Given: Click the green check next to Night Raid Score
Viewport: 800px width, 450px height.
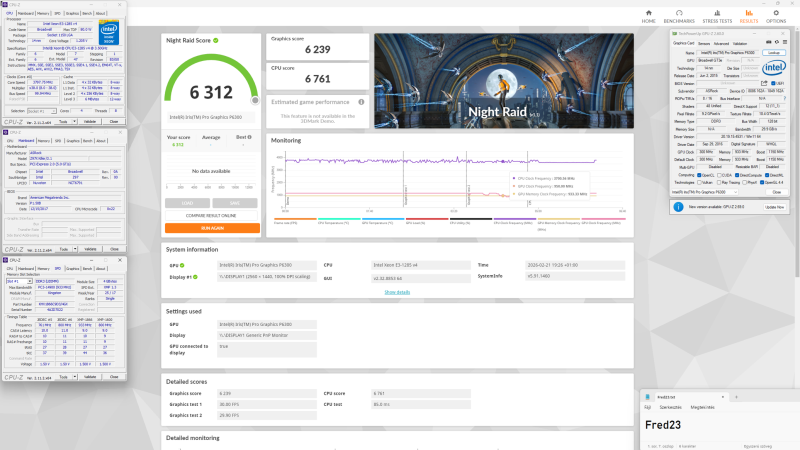Looking at the screenshot, I should (x=216, y=40).
